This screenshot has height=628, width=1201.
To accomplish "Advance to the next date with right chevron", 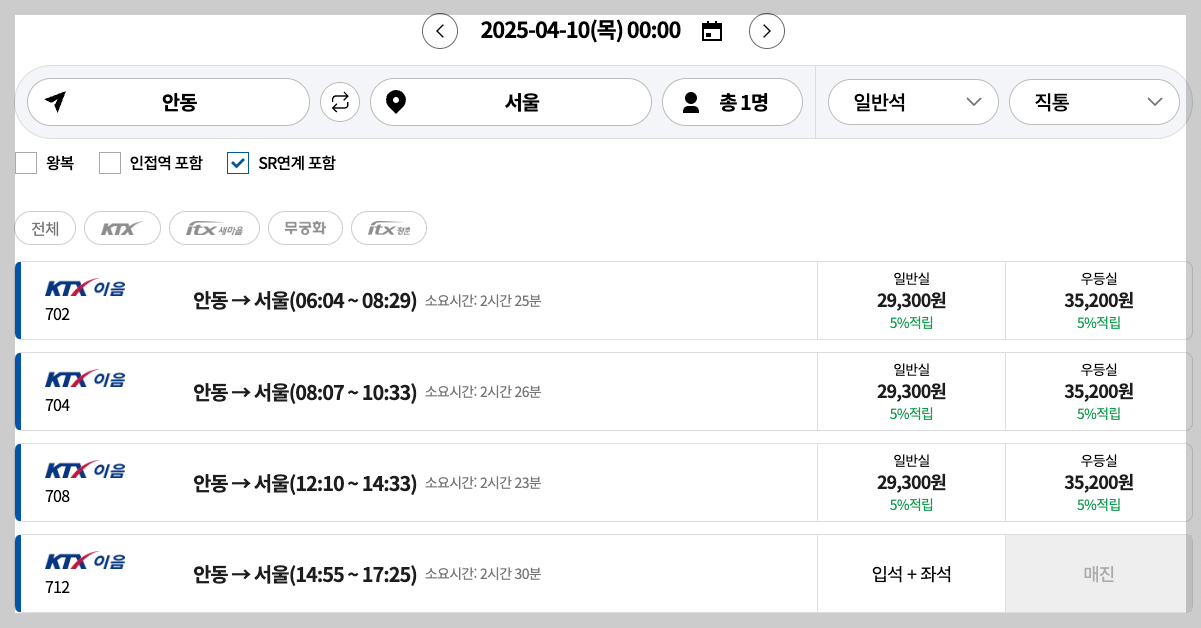I will coord(767,31).
